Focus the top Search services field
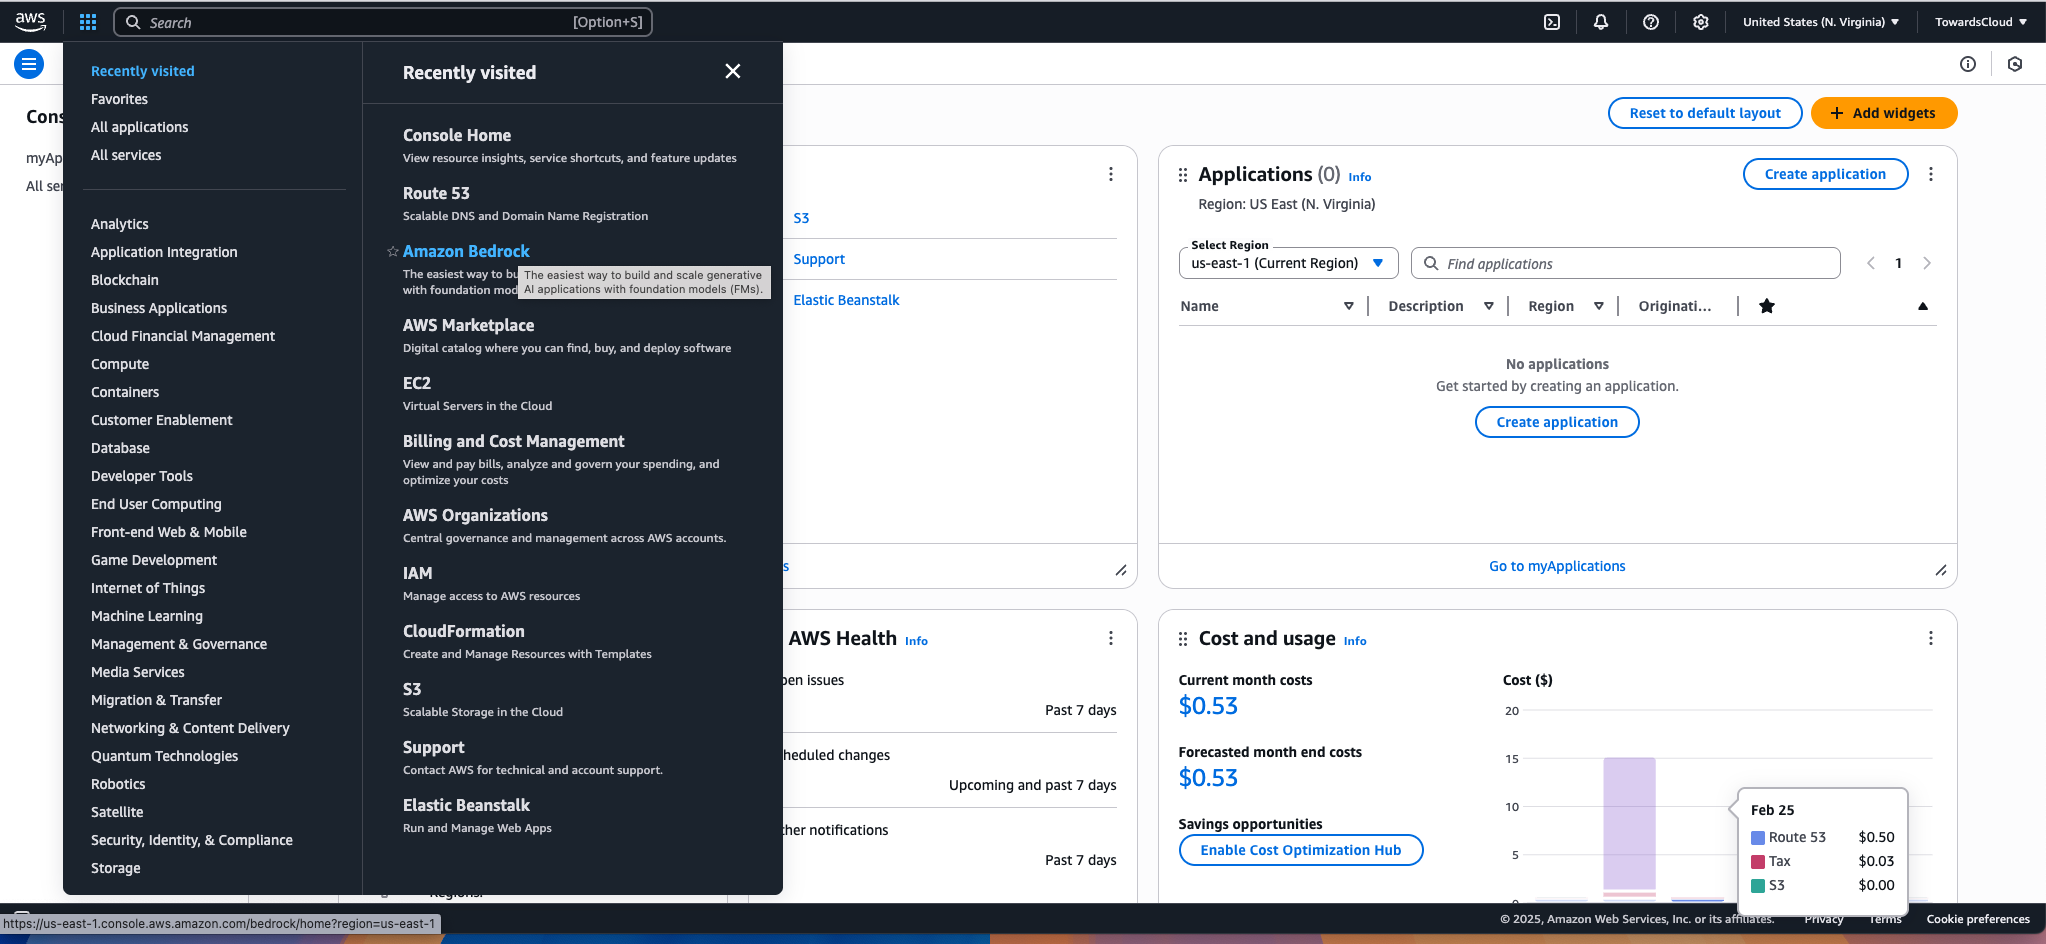2046x944 pixels. click(383, 22)
